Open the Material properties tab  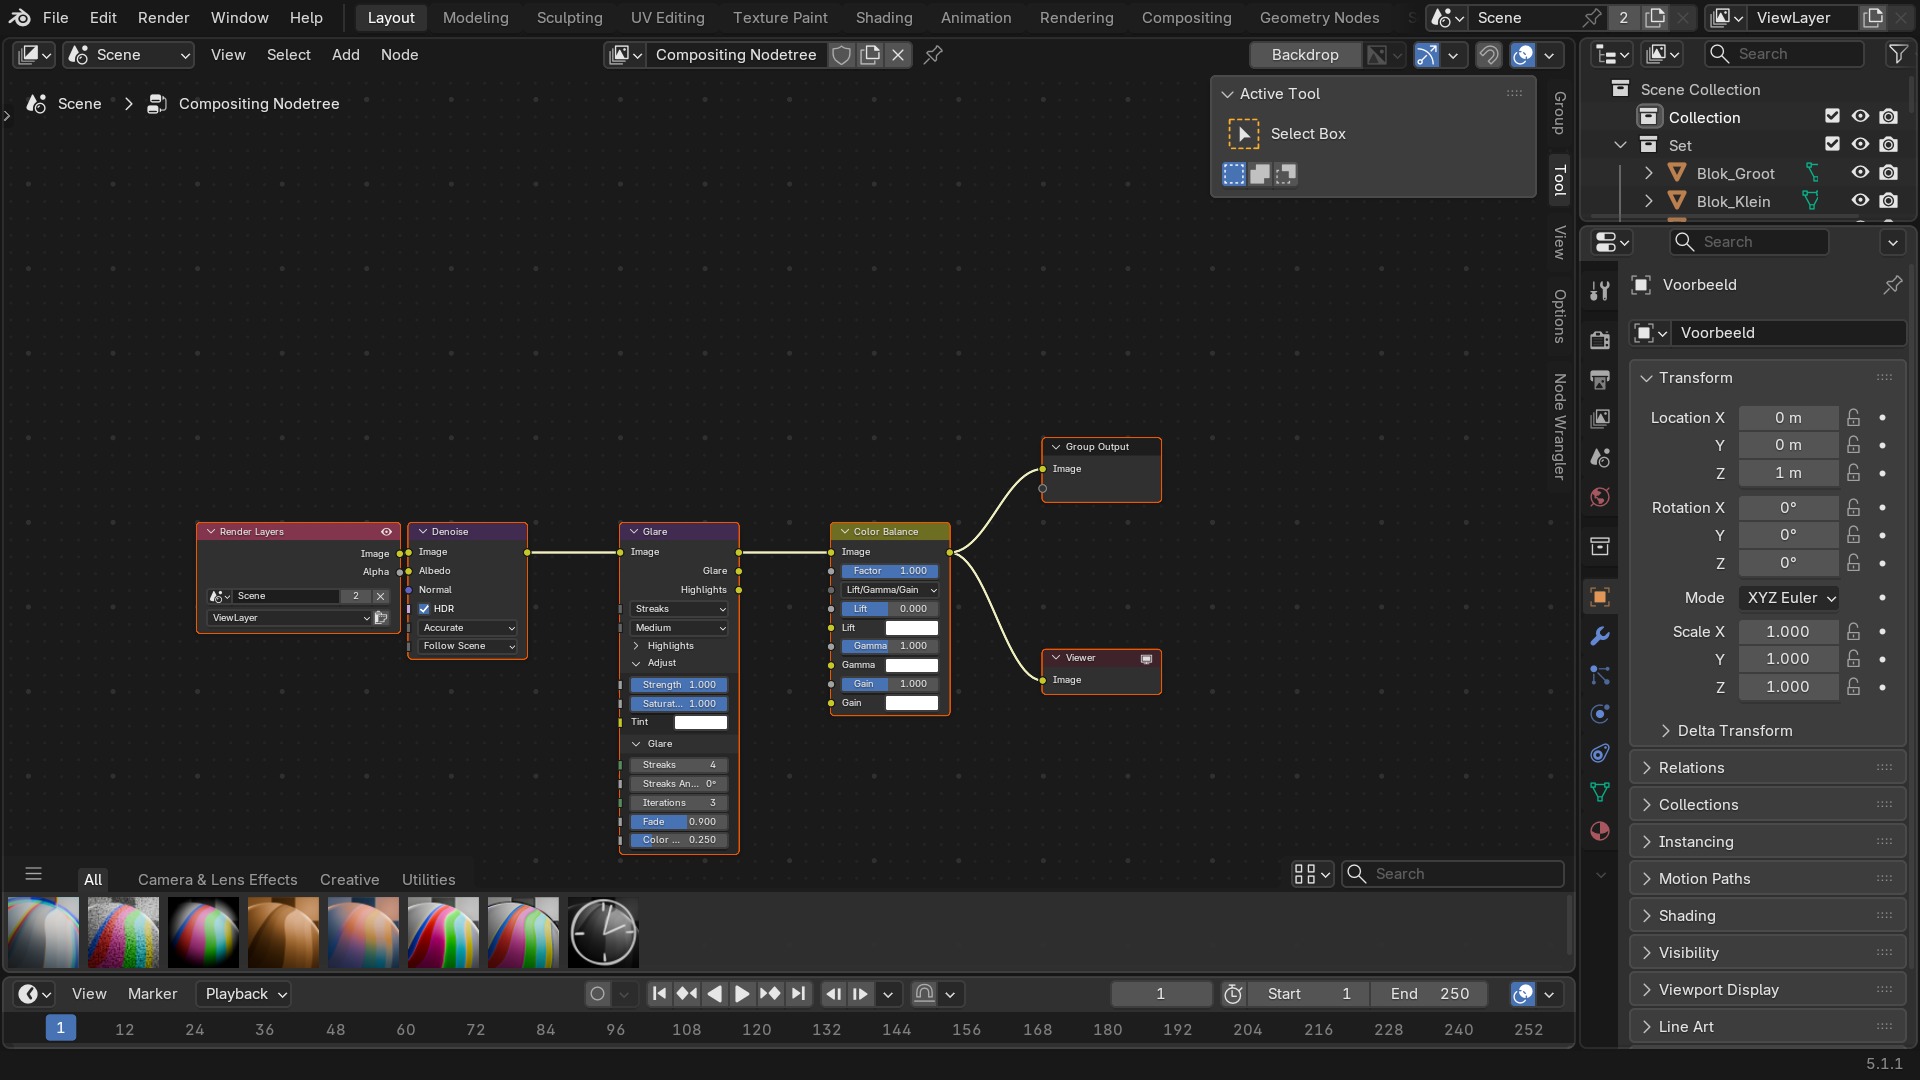(x=1600, y=831)
